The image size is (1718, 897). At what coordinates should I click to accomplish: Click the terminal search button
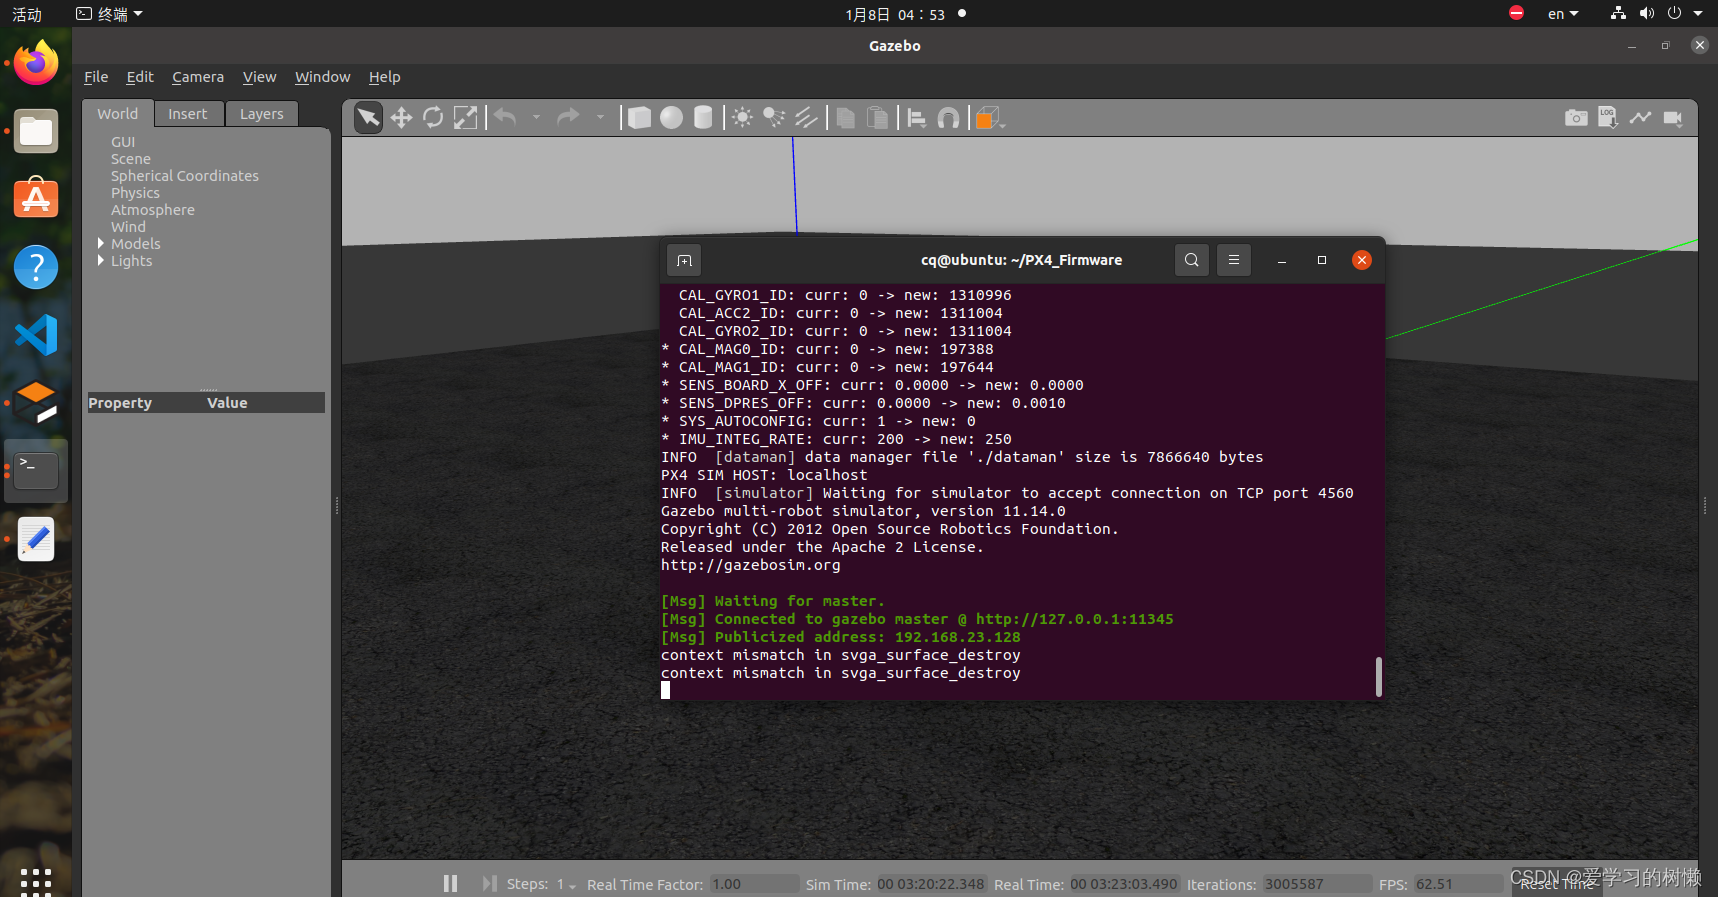click(x=1191, y=260)
